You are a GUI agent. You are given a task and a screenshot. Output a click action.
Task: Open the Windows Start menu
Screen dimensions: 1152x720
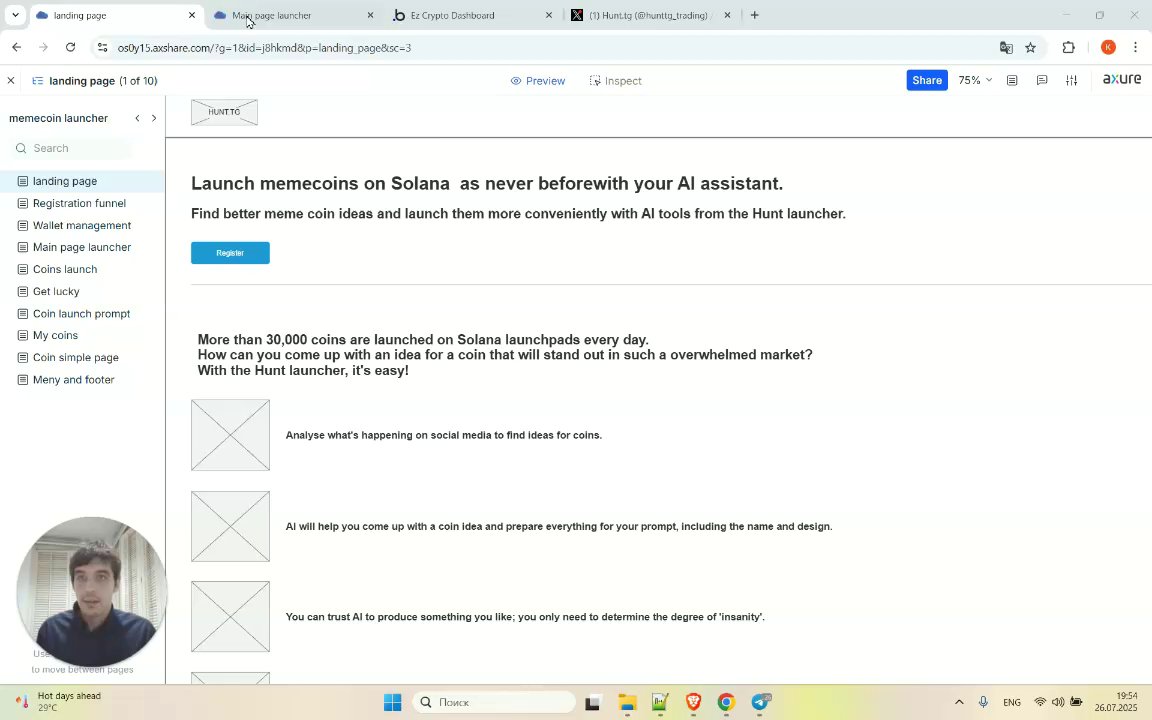(392, 702)
